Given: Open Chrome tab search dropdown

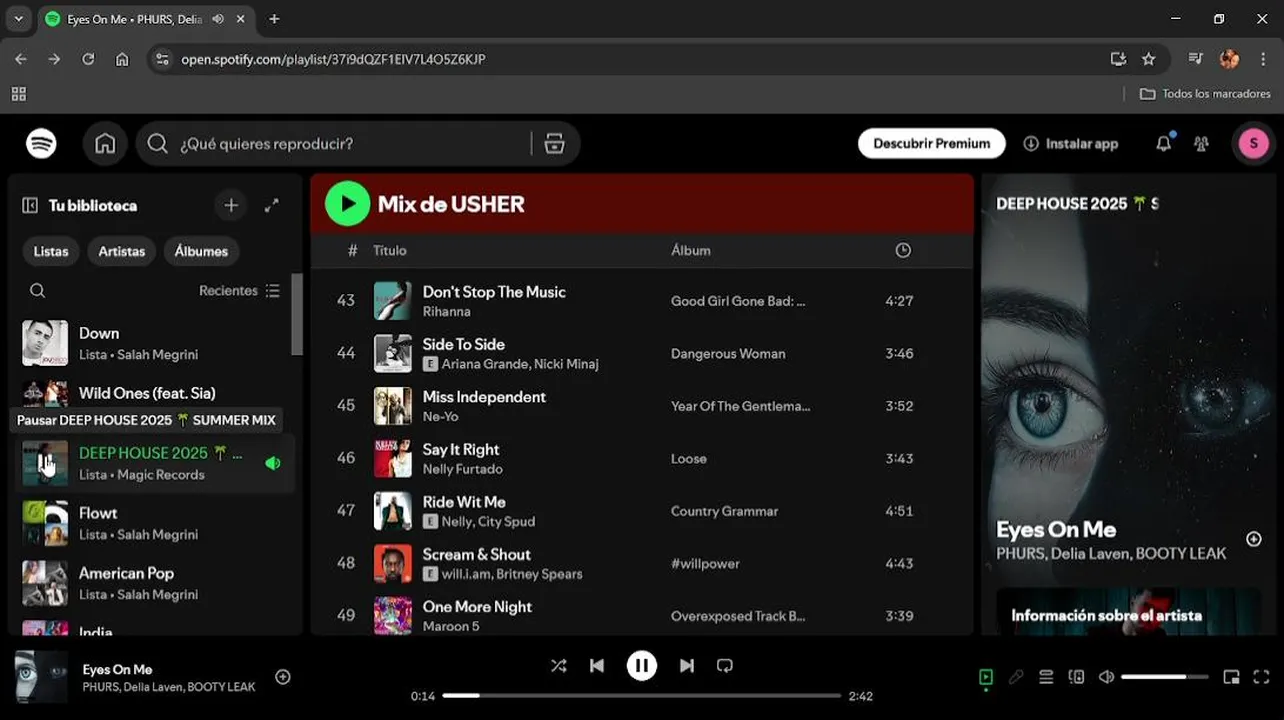Looking at the screenshot, I should (x=18, y=19).
